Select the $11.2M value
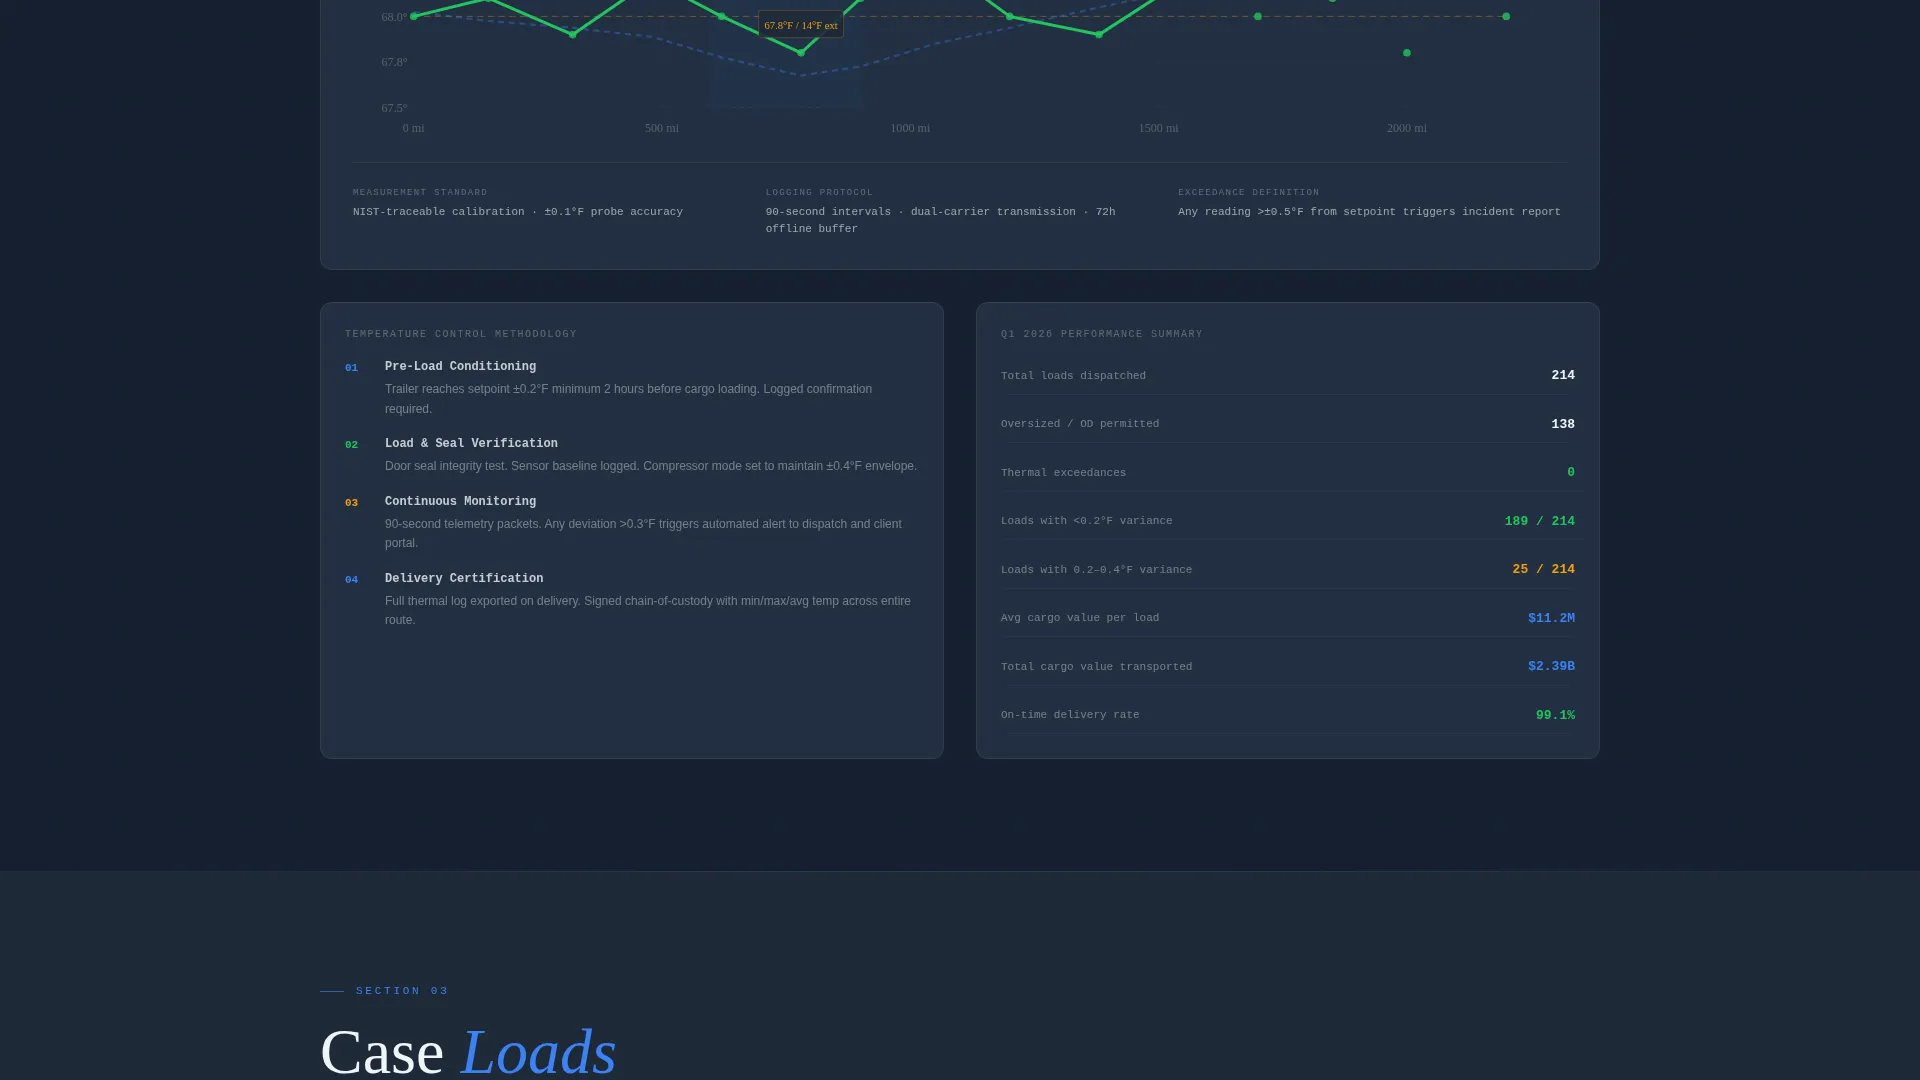This screenshot has height=1080, width=1920. pos(1551,618)
